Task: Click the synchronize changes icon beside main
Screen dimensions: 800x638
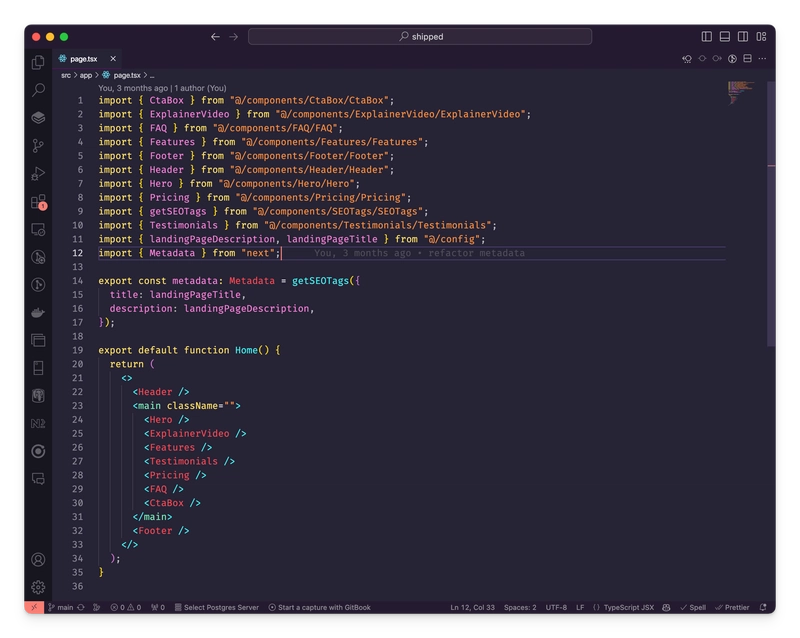Action: [x=81, y=607]
